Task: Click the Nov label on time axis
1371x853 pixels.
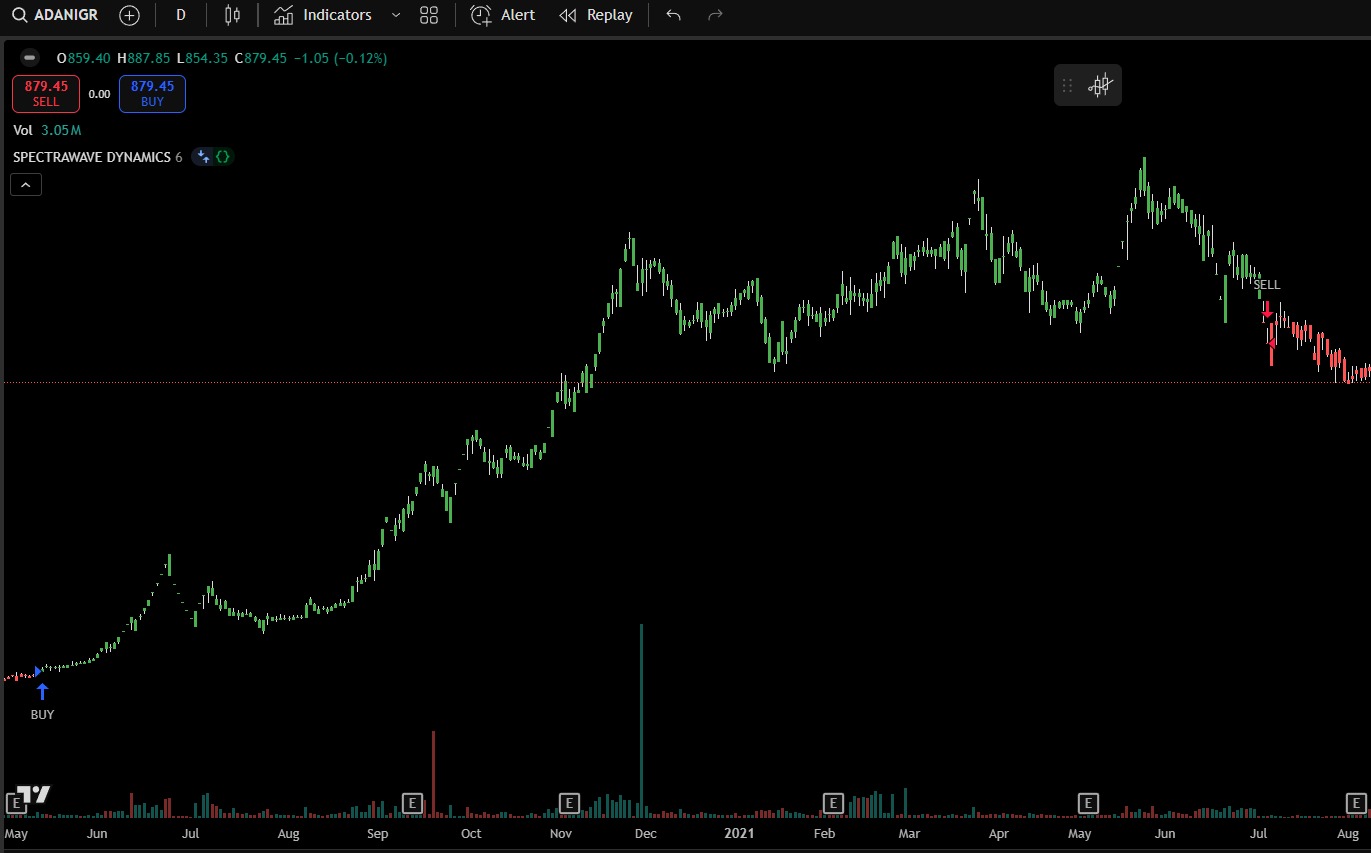Action: click(x=561, y=833)
